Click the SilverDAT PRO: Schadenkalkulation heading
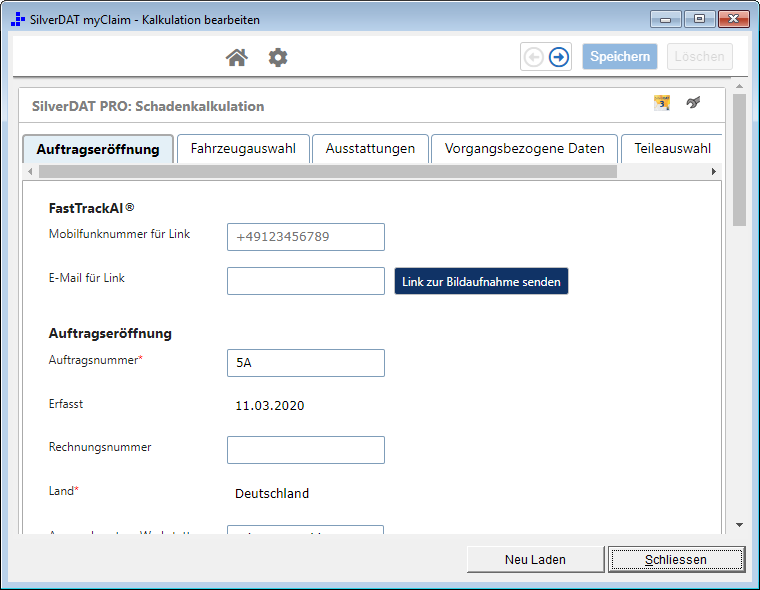 coord(148,106)
